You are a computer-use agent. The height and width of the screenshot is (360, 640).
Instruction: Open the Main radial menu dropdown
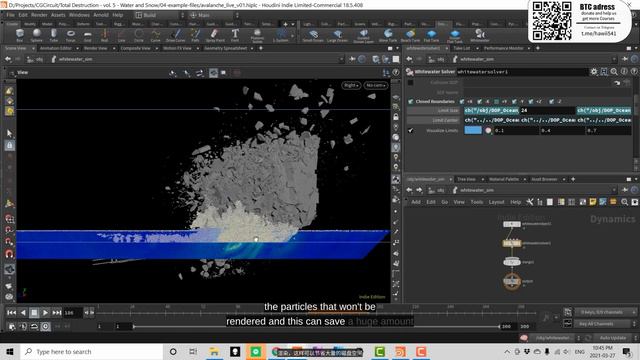214,15
